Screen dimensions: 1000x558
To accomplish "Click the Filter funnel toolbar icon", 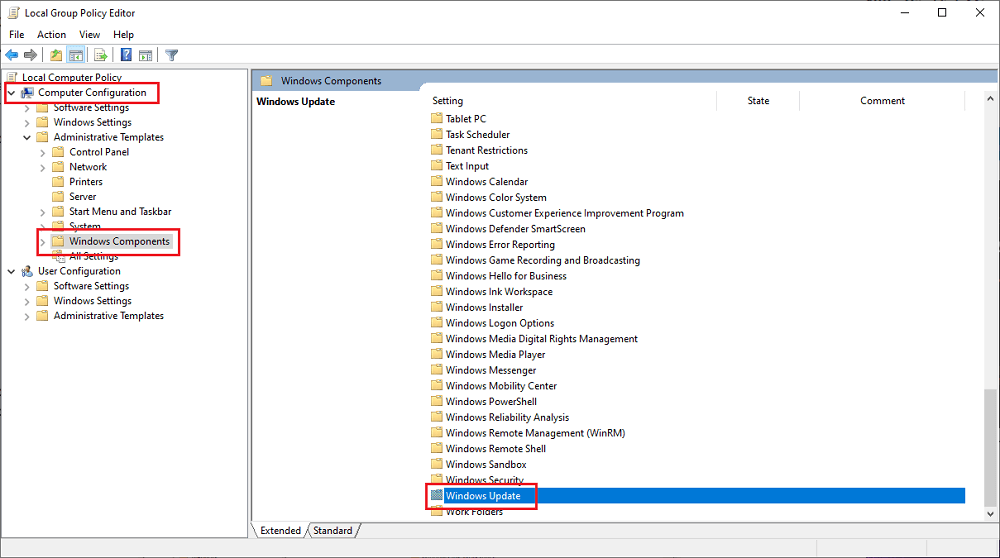I will (172, 55).
